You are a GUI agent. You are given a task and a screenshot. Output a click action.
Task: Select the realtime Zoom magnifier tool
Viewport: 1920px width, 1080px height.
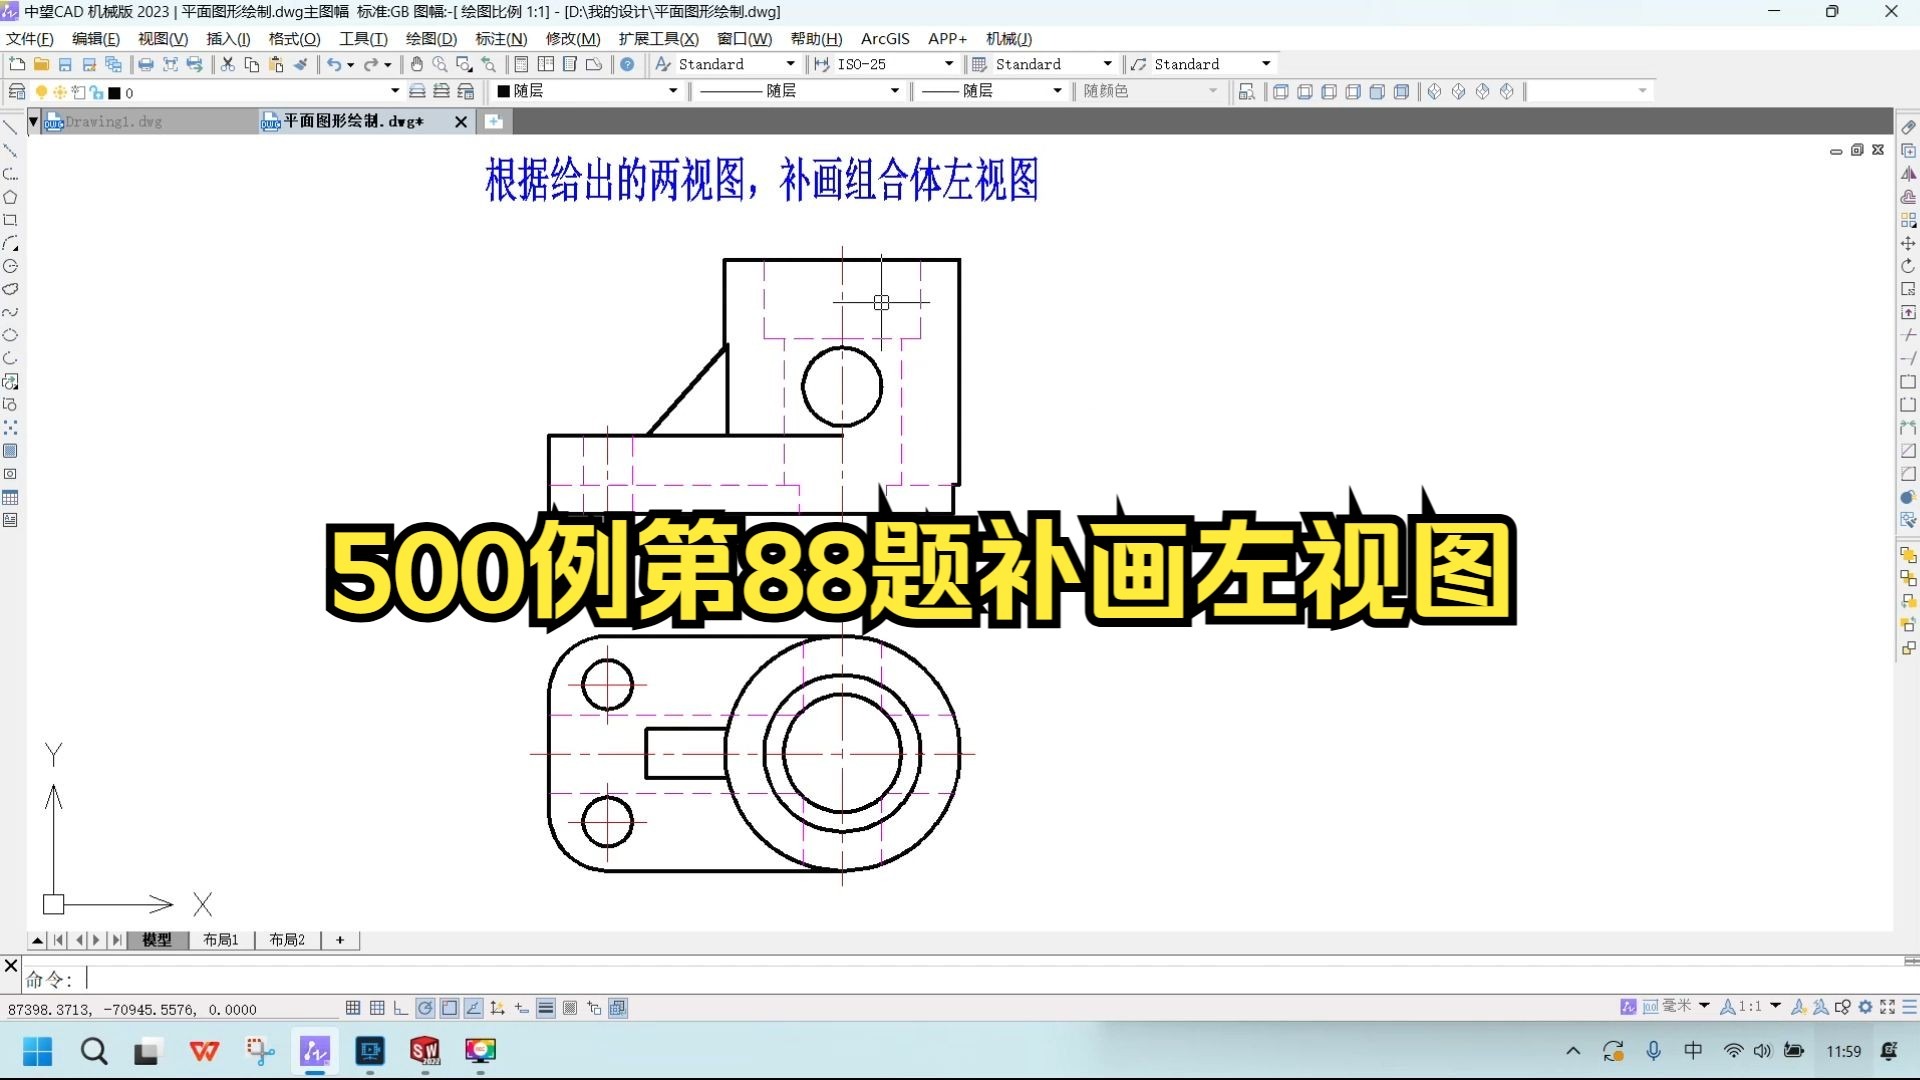(440, 64)
